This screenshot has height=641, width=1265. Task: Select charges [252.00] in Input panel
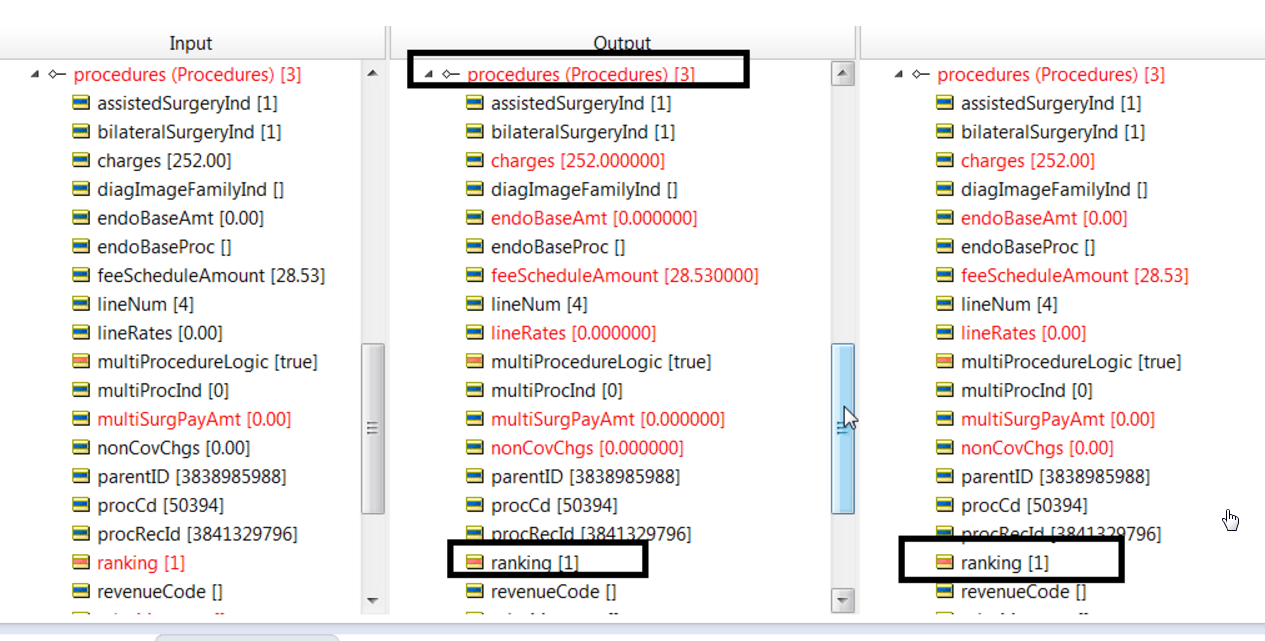[x=164, y=161]
